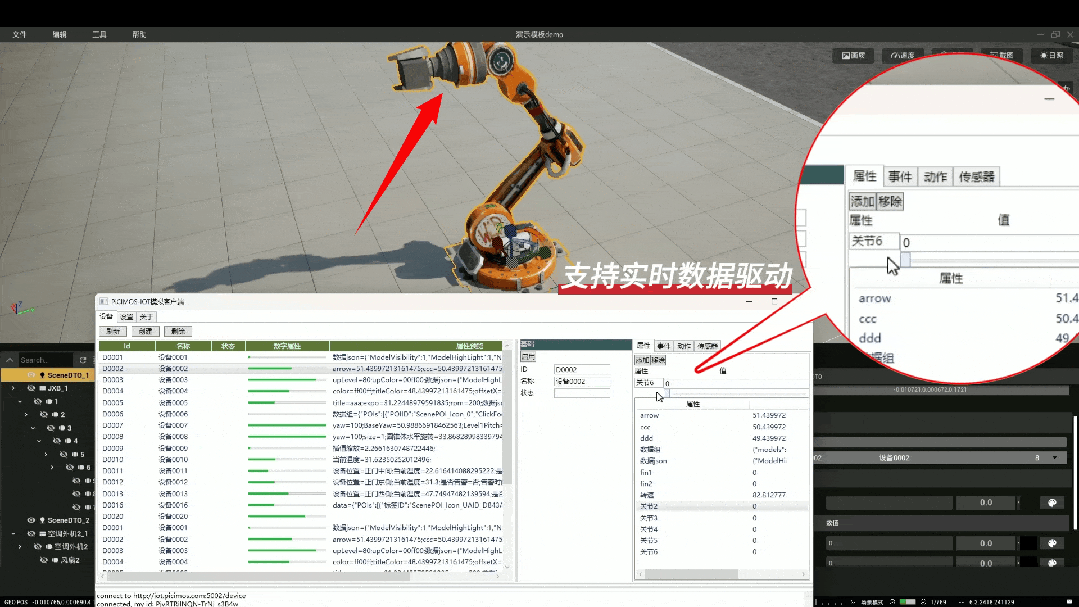This screenshot has width=1079, height=607.
Task: Click D0003 digital attribute progress bar
Action: tap(286, 380)
